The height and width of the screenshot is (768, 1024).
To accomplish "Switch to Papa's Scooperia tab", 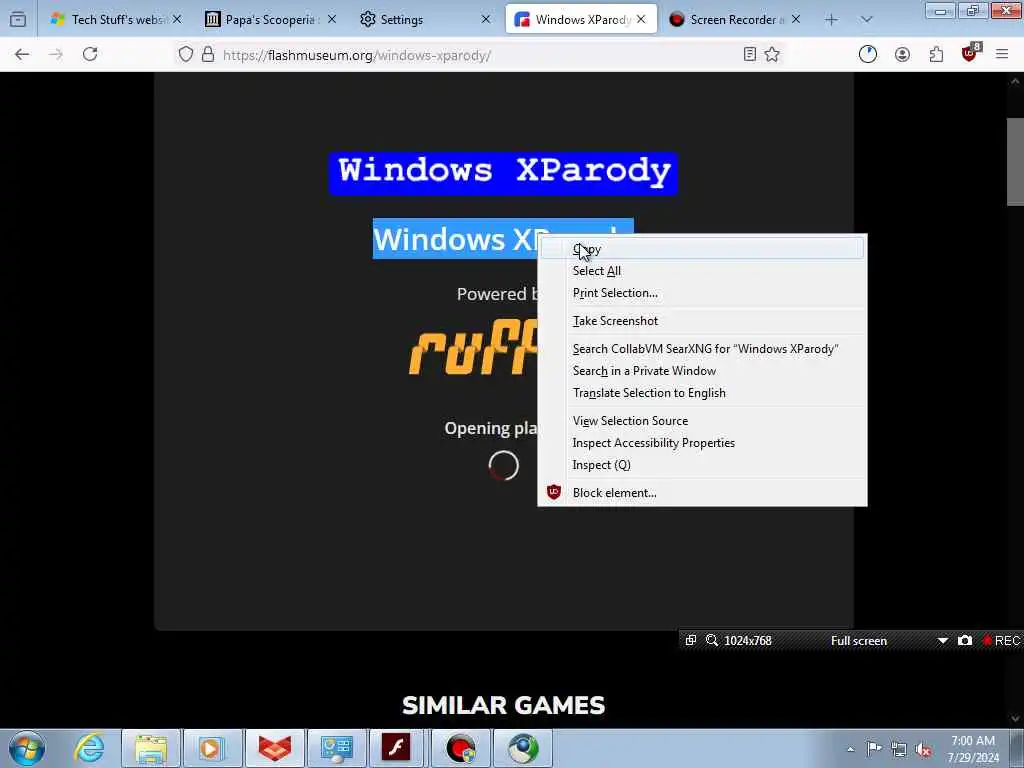I will (262, 20).
